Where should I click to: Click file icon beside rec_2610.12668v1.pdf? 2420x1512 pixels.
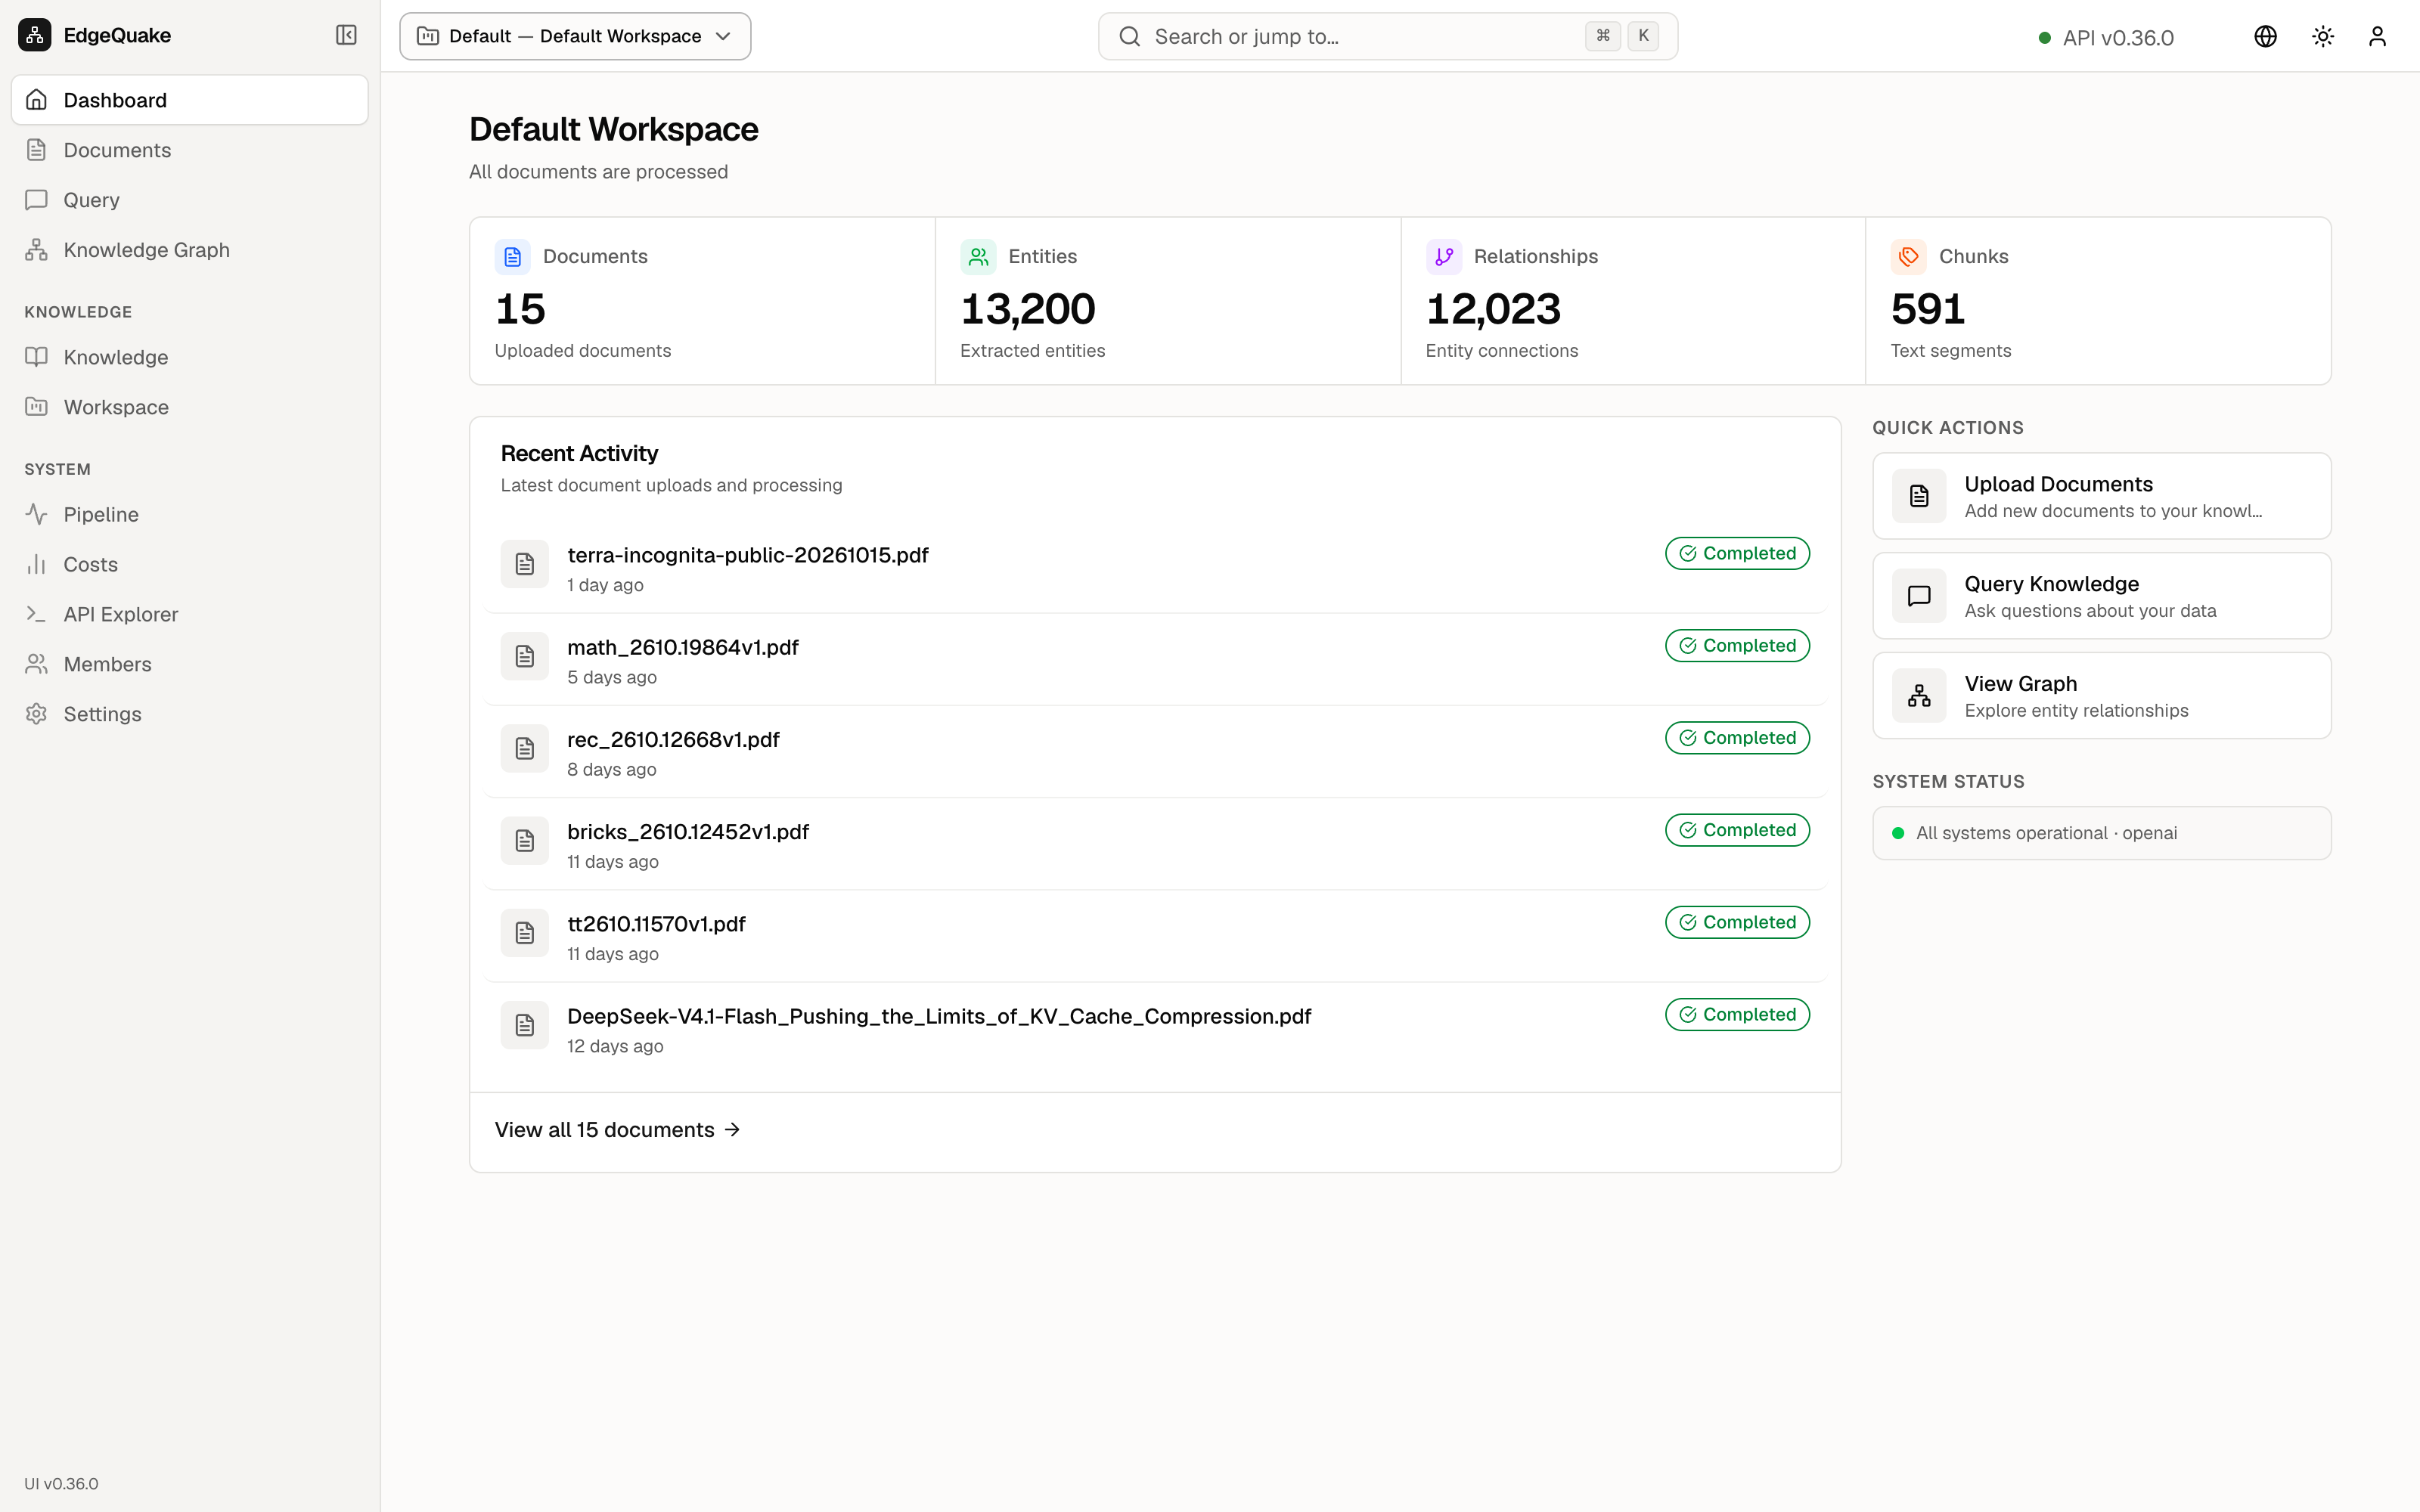pyautogui.click(x=524, y=749)
